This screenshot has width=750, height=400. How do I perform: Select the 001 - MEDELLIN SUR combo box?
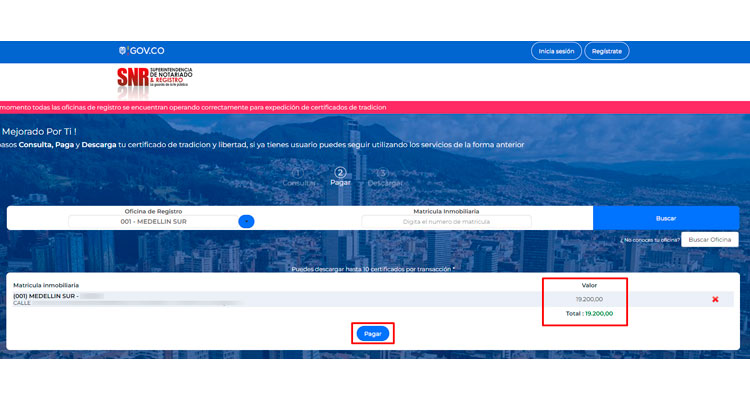tap(153, 222)
